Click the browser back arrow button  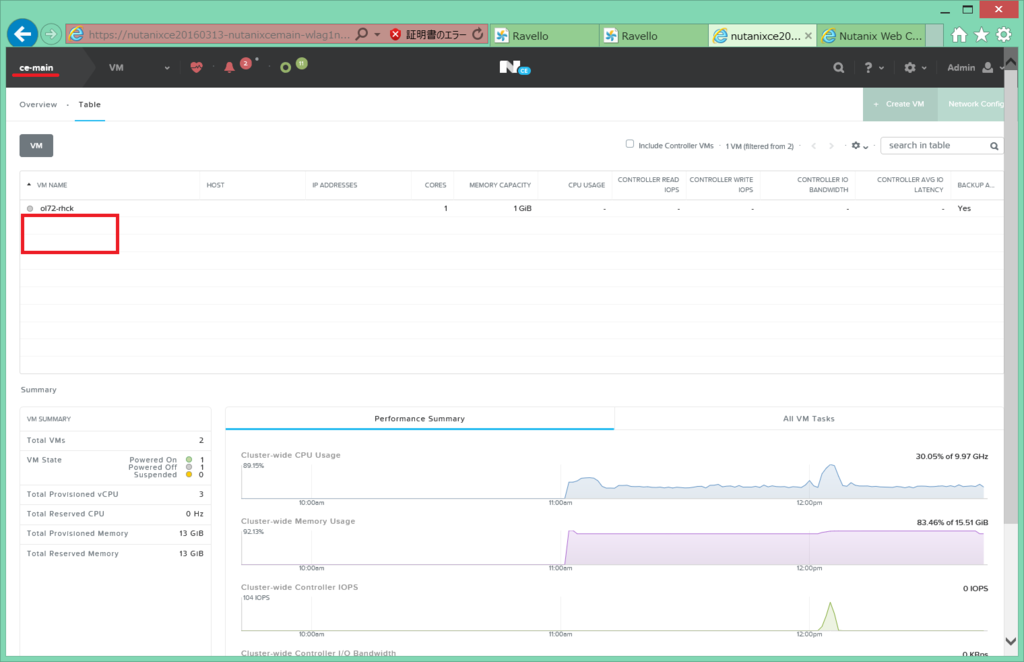coord(23,33)
